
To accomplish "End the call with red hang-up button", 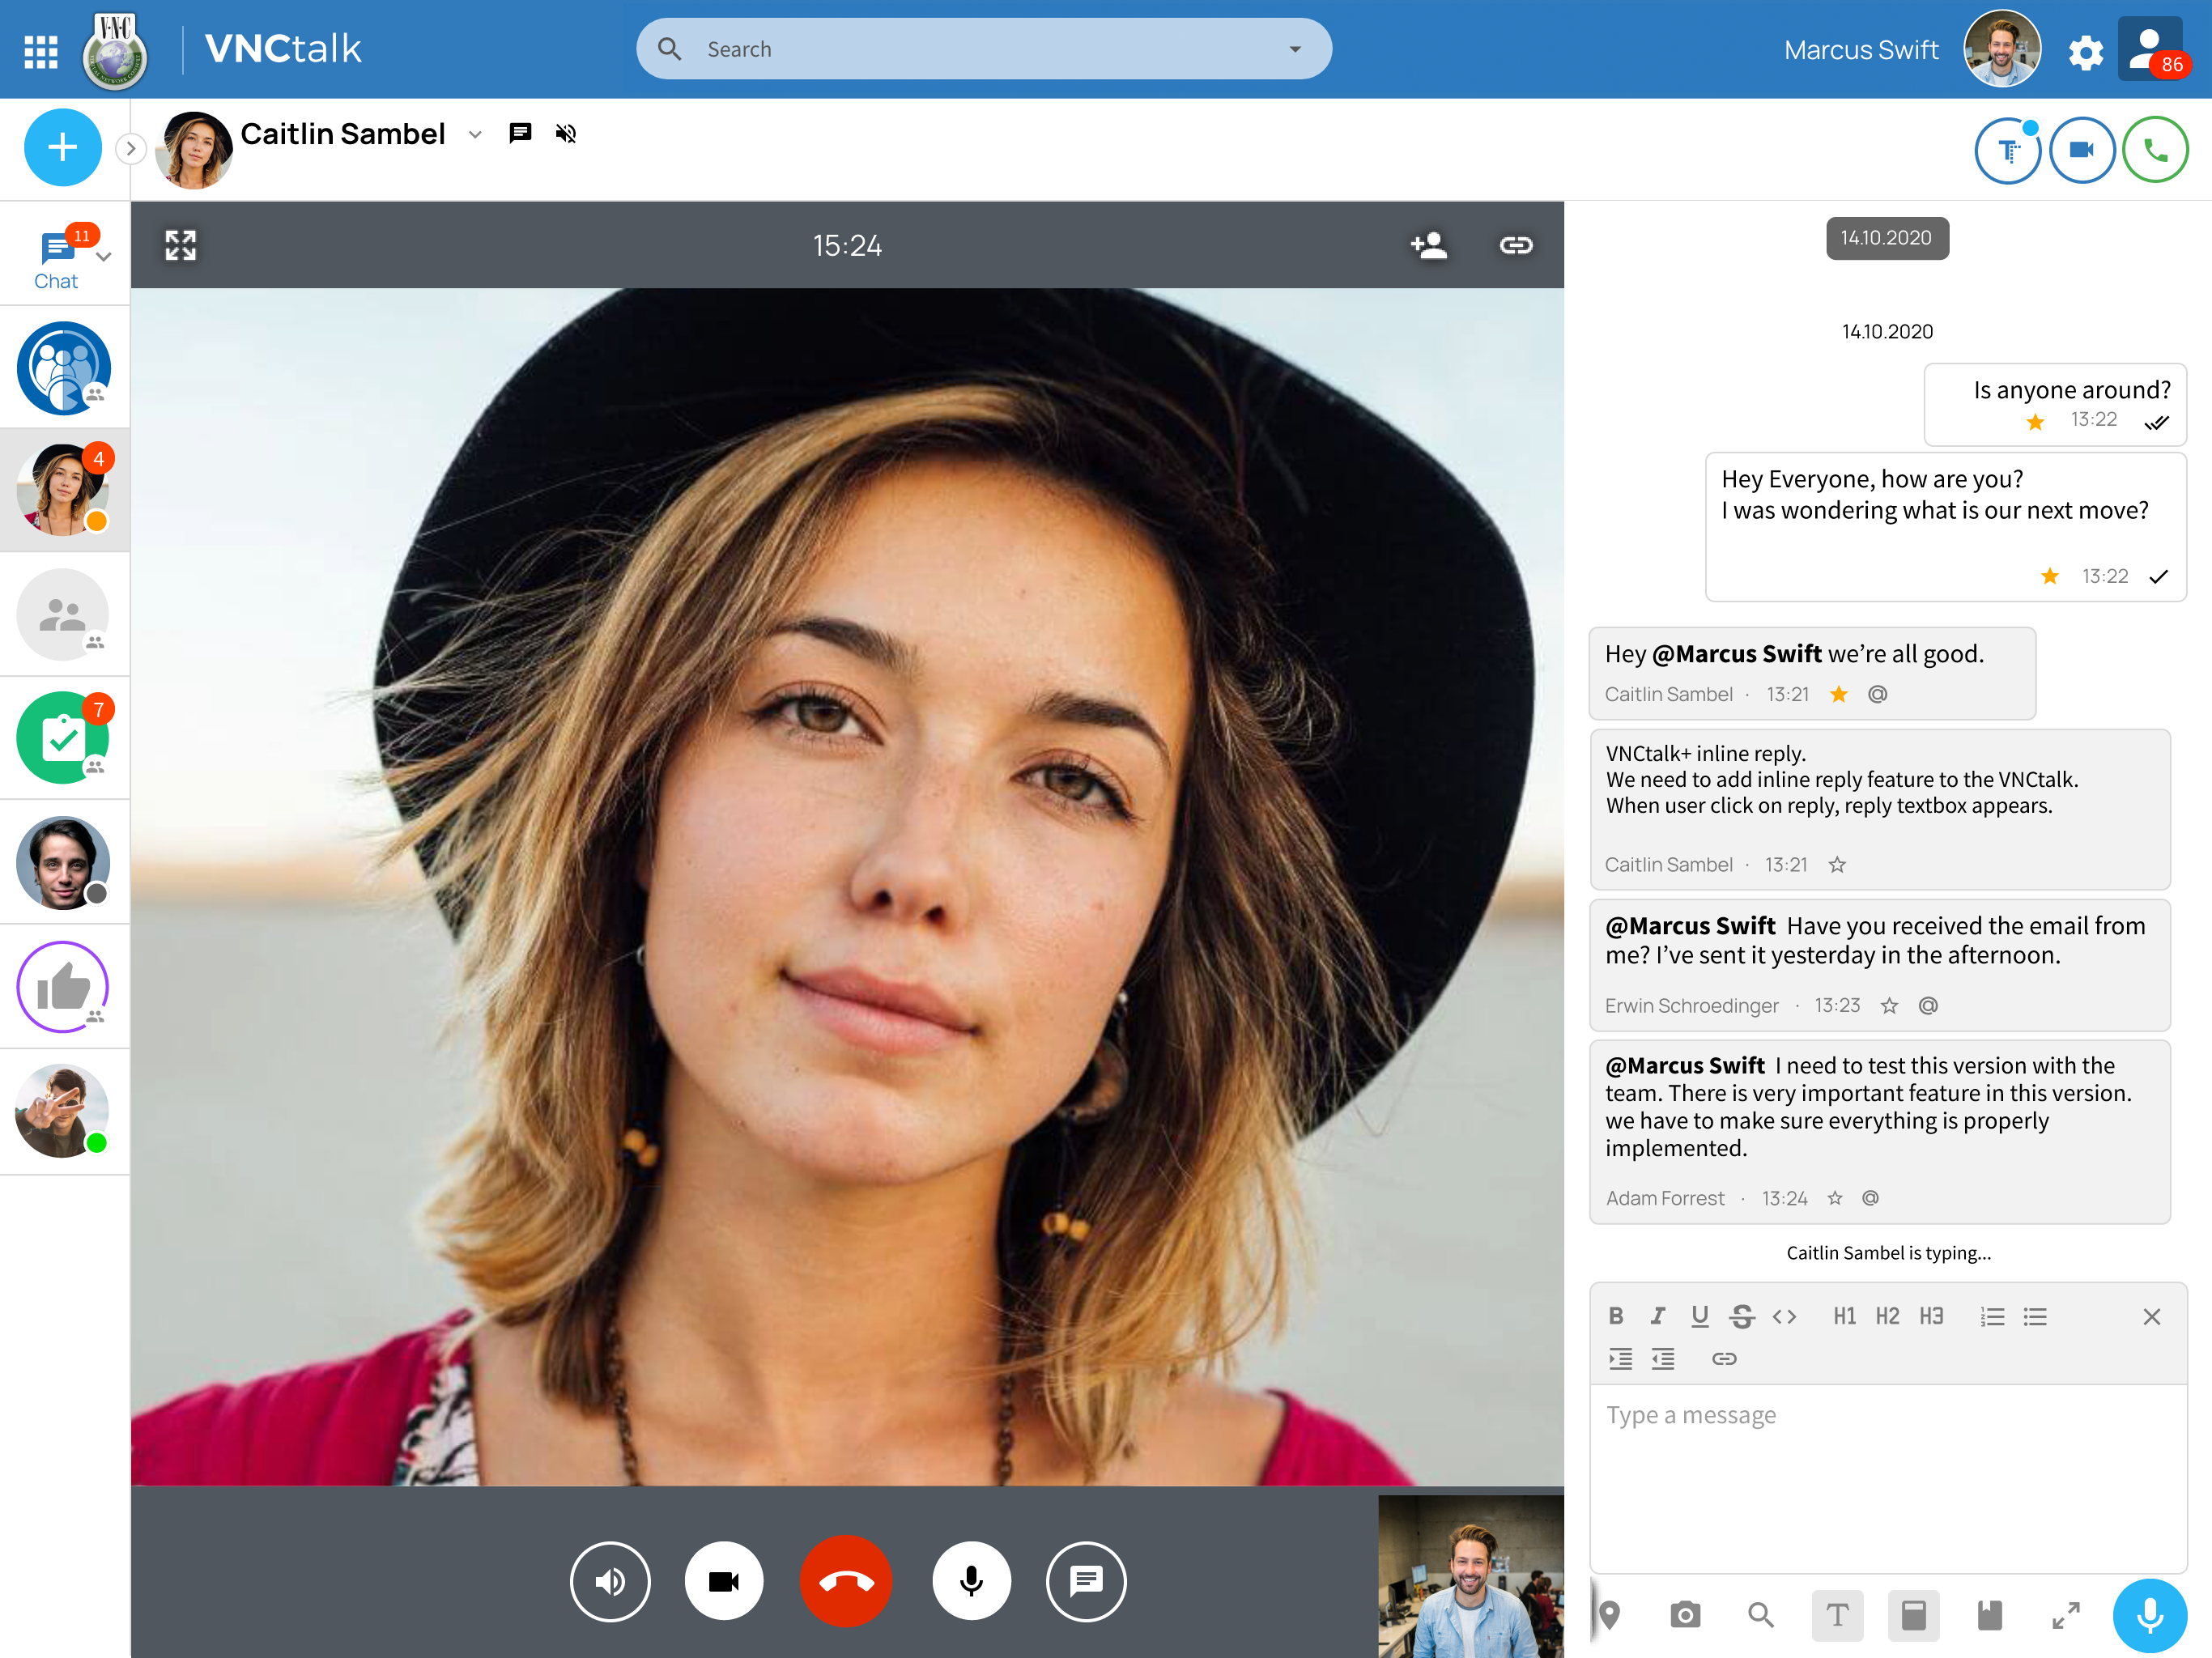I will point(845,1580).
